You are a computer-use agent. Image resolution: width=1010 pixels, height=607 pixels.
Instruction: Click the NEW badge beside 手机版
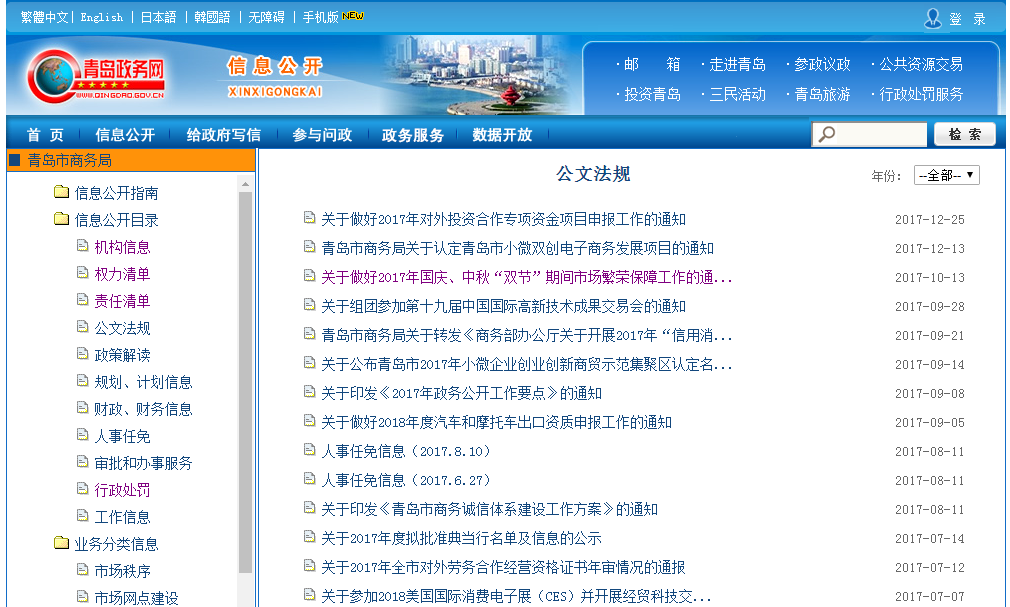click(352, 16)
